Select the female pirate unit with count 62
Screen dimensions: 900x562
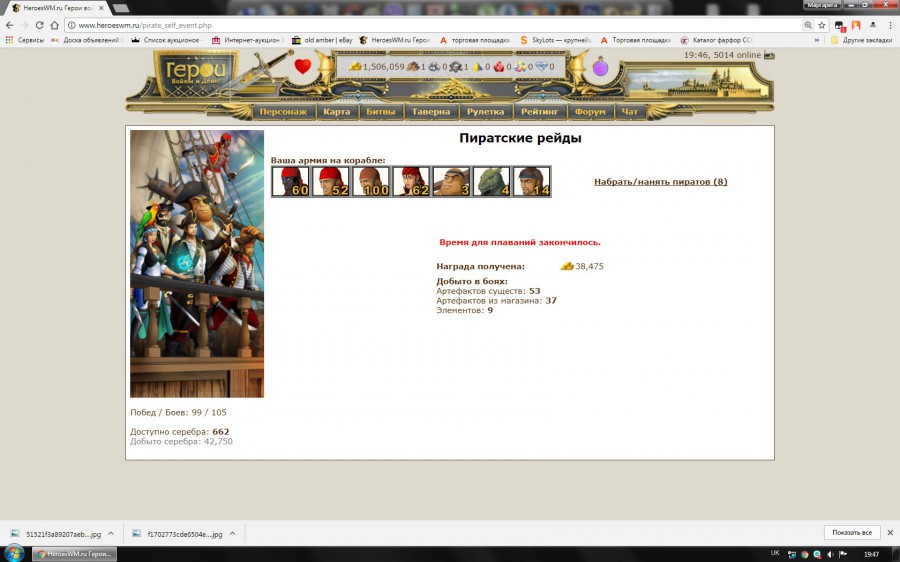click(411, 181)
